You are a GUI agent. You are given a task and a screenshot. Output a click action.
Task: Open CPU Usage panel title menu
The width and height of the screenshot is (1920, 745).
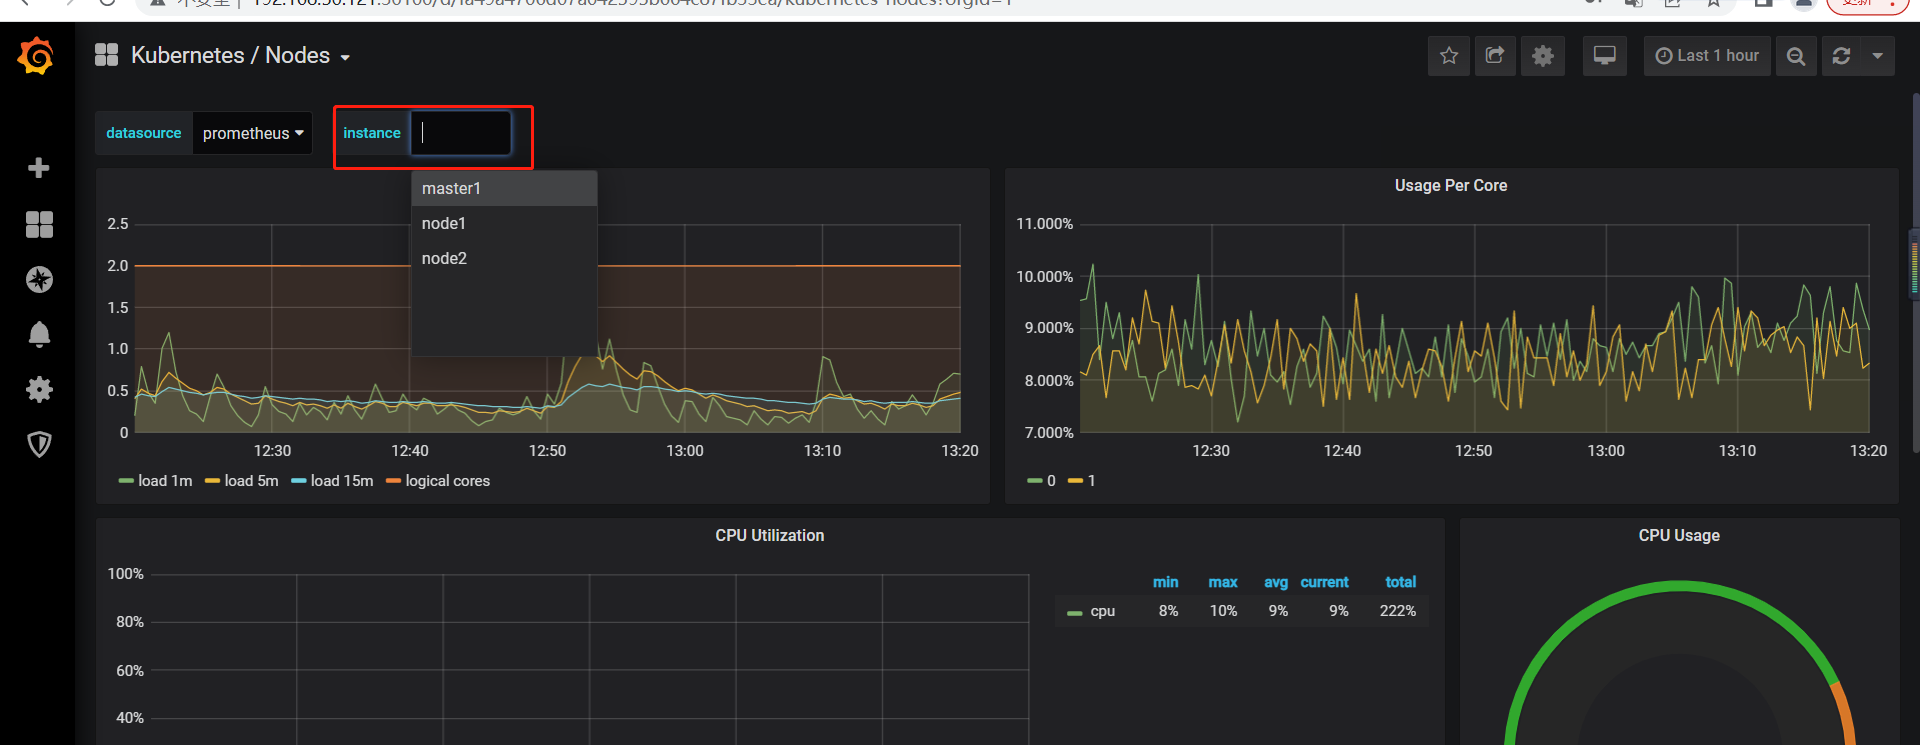1679,535
